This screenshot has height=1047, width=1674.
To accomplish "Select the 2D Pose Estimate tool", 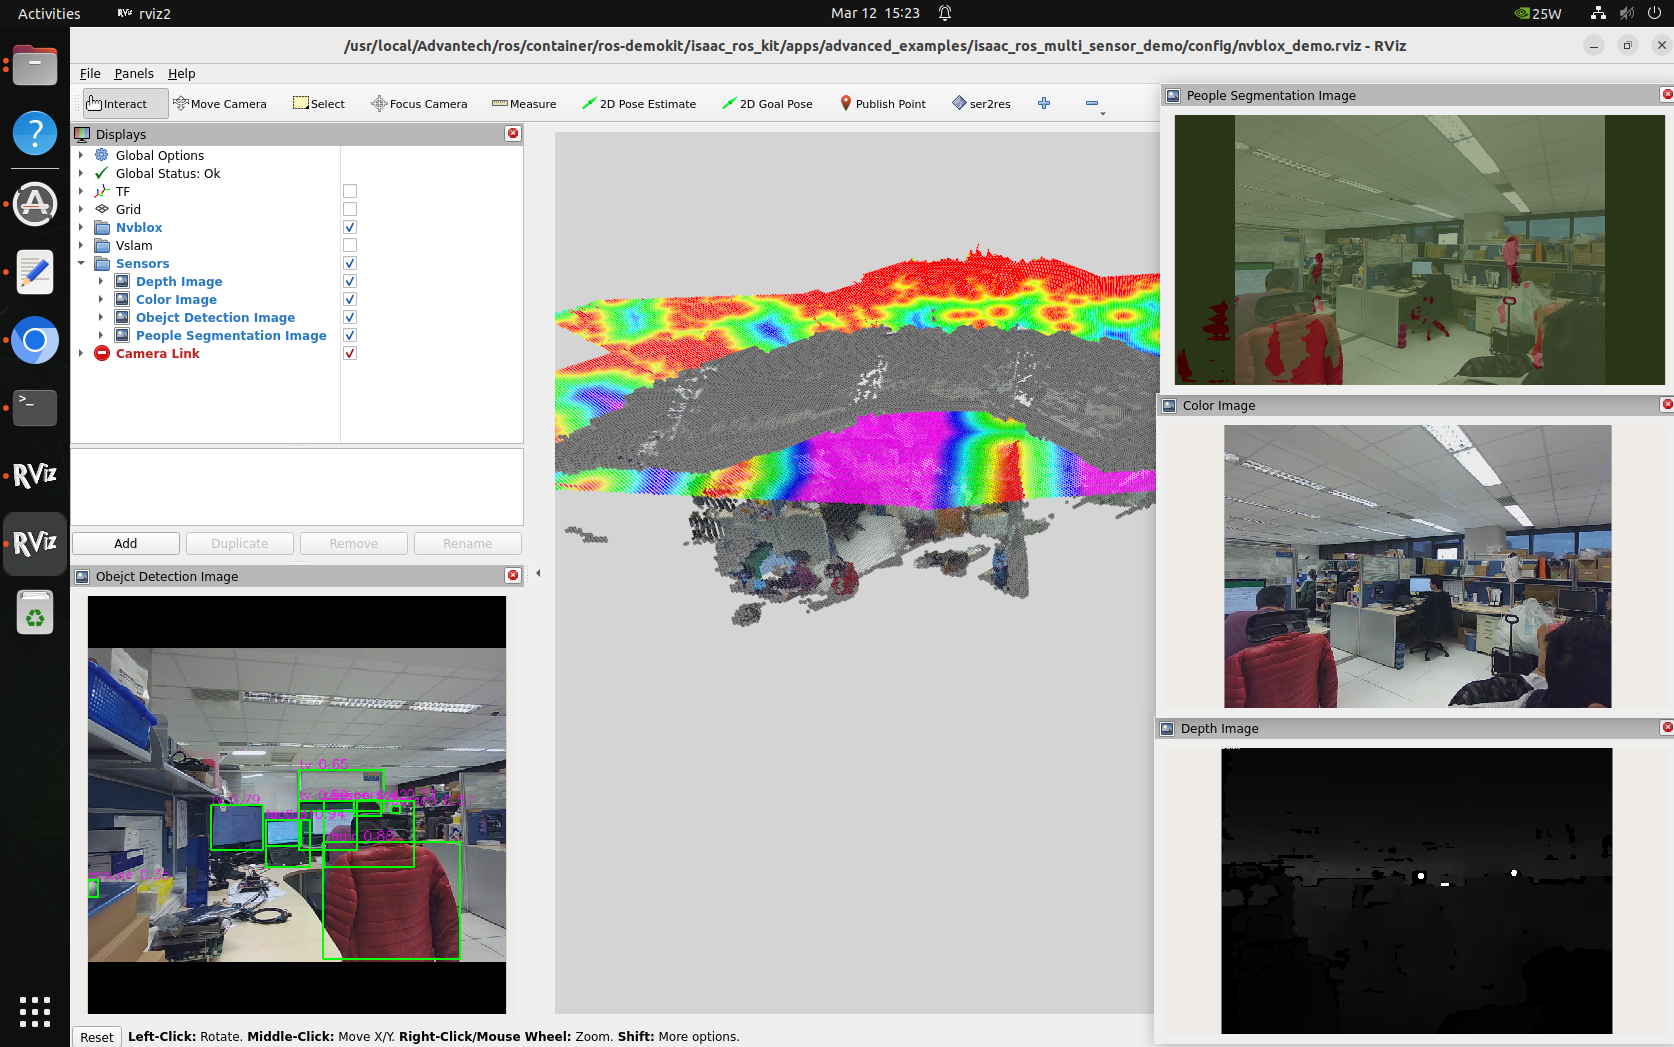I will [x=639, y=104].
